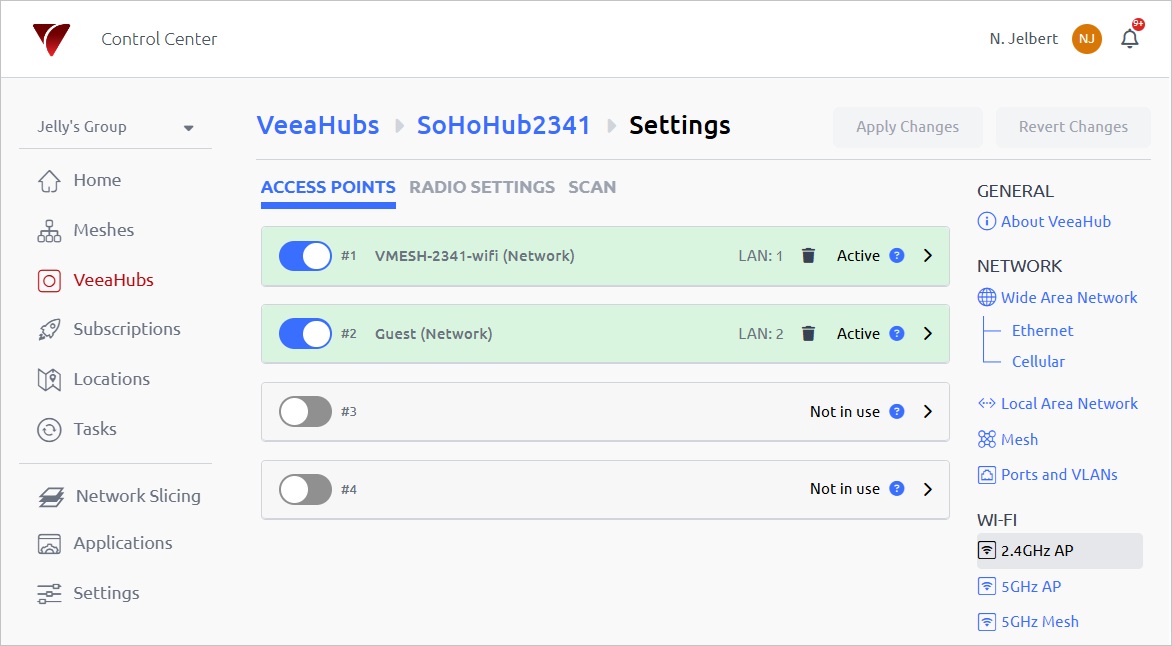The height and width of the screenshot is (646, 1172).
Task: Click the Settings sliders icon
Action: 49,594
